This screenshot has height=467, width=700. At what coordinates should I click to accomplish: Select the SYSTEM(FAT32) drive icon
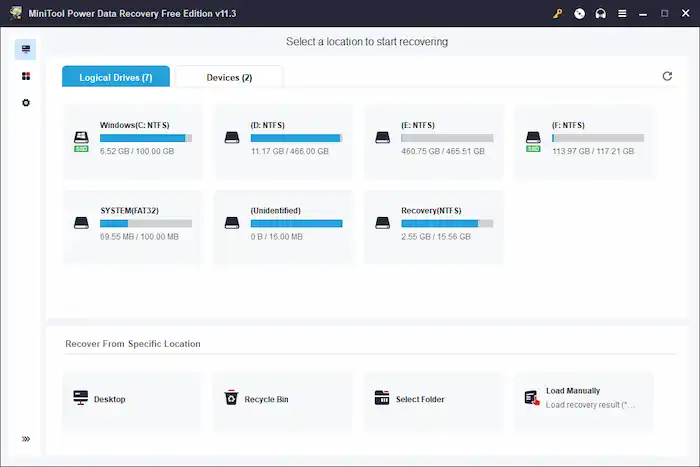point(81,223)
